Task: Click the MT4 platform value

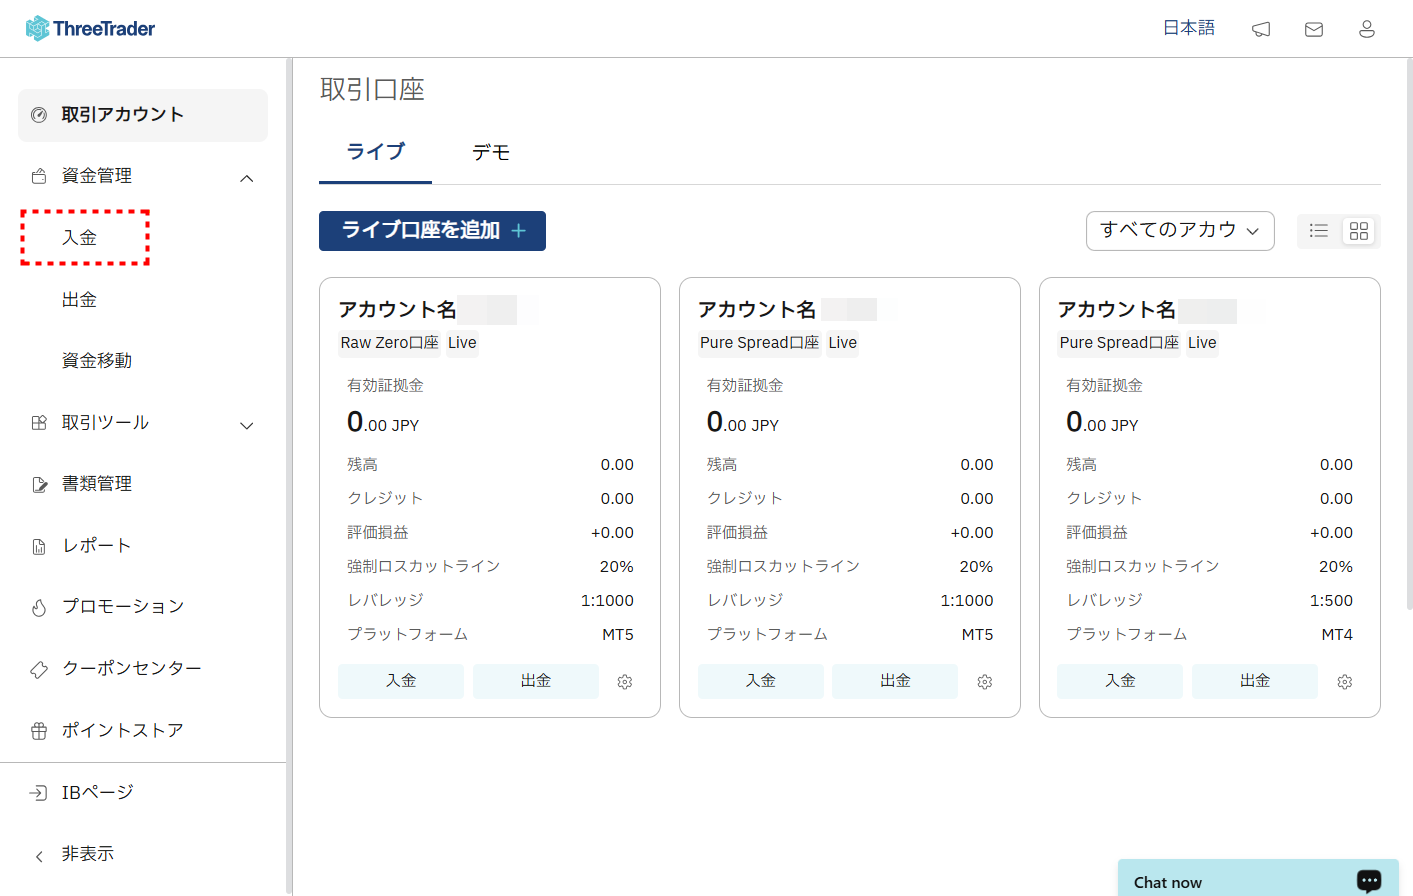Action: coord(1337,635)
